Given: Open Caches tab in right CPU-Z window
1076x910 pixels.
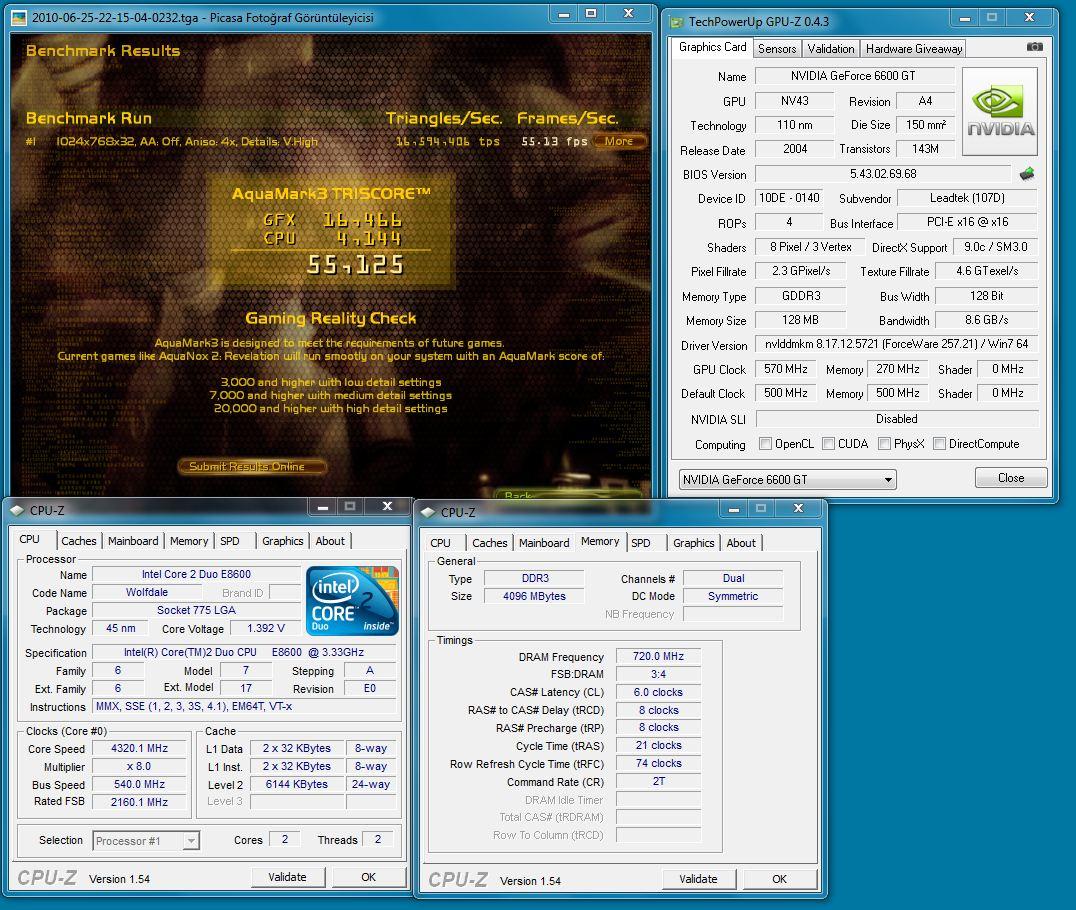Looking at the screenshot, I should (x=489, y=543).
